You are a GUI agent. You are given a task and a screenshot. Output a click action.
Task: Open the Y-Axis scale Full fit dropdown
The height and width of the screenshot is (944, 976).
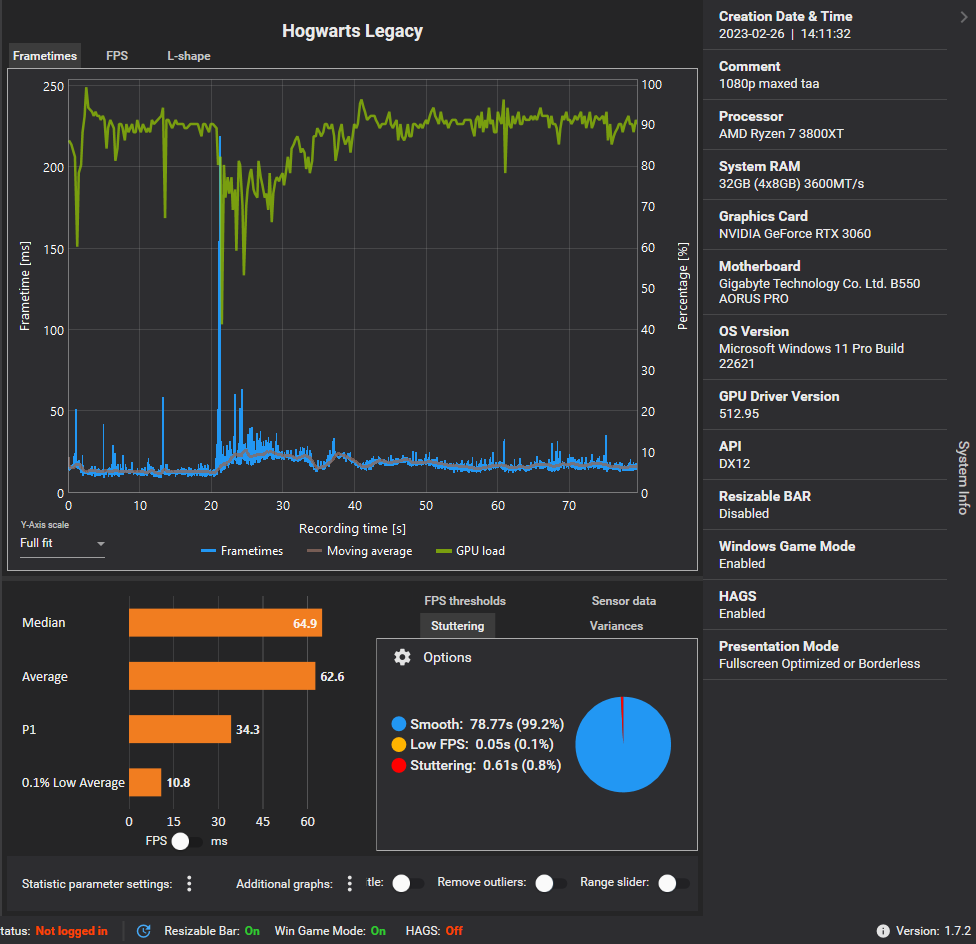pyautogui.click(x=62, y=543)
